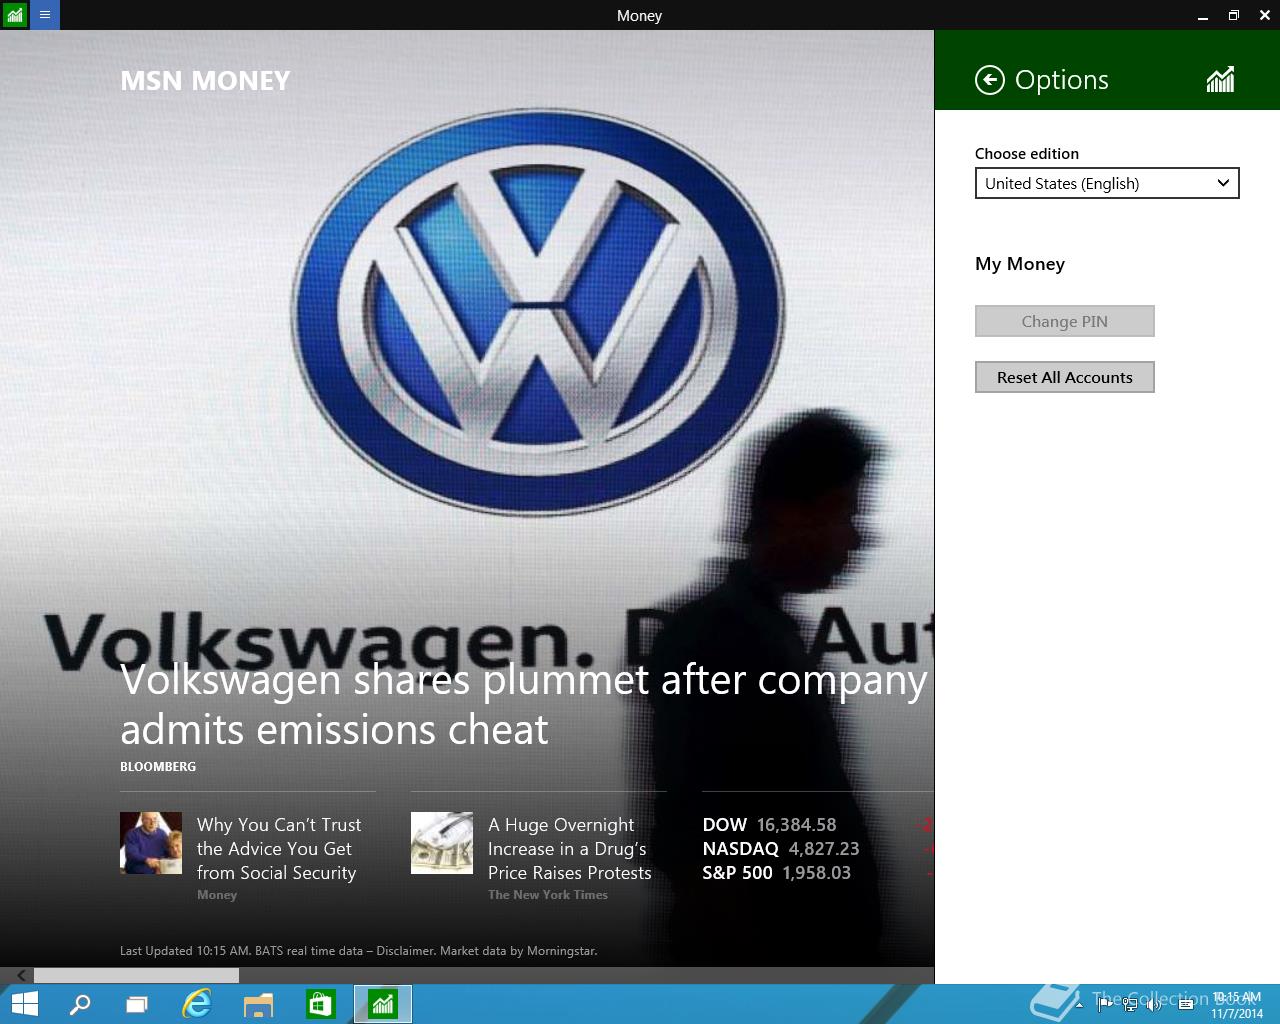Open Why You Can't Trust the Advice article

tap(279, 848)
